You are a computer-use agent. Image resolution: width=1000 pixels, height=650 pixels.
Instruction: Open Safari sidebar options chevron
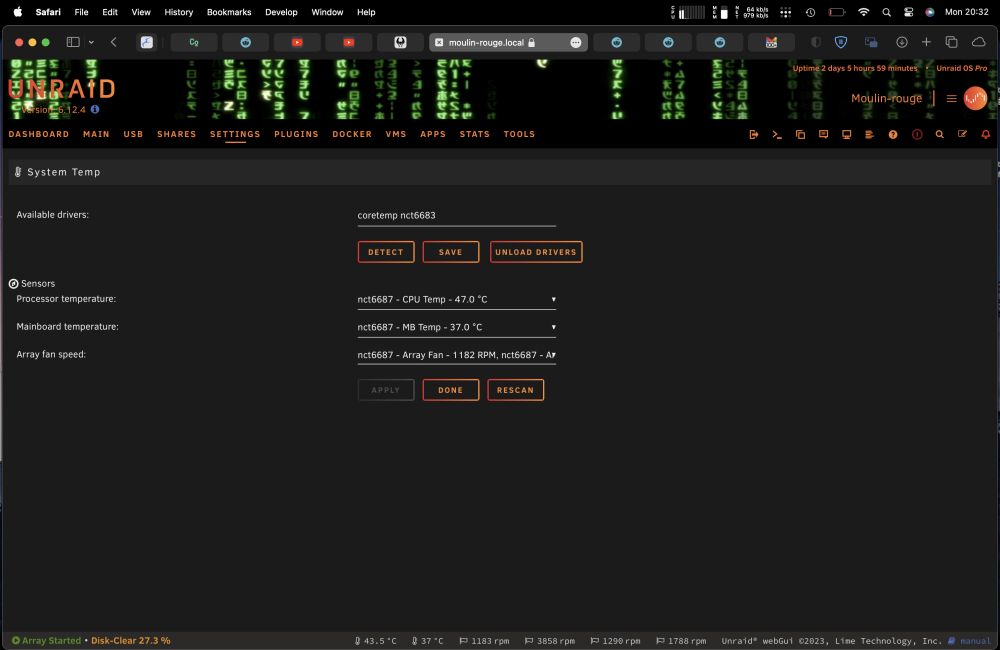coord(91,42)
